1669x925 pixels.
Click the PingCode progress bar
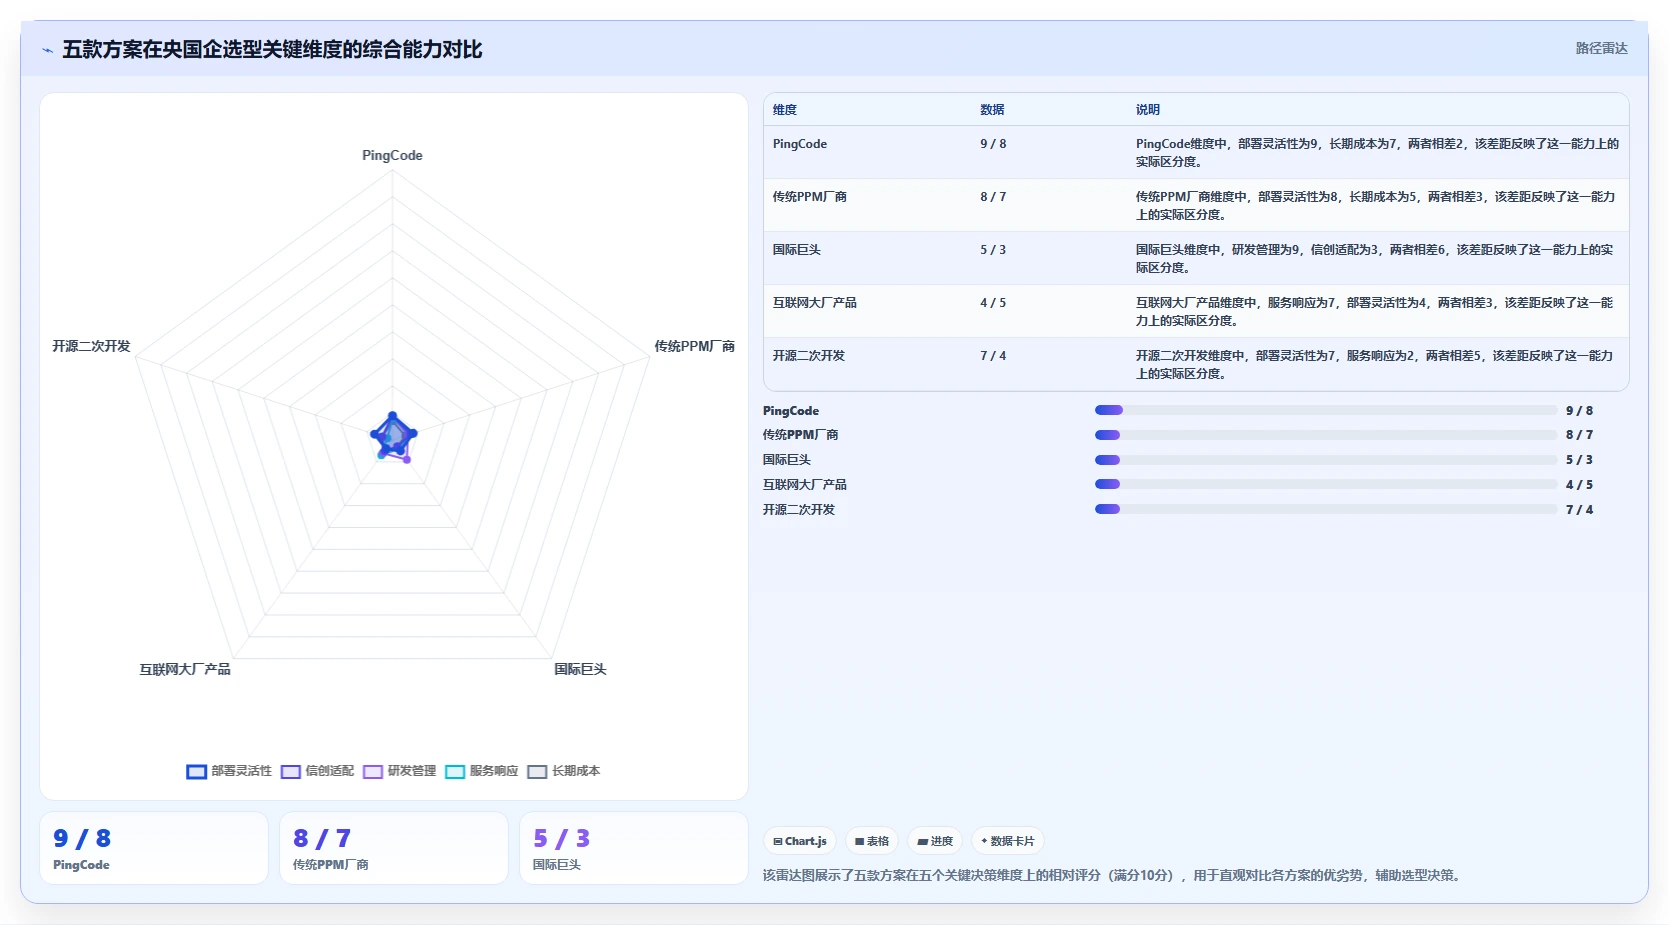tap(1326, 410)
